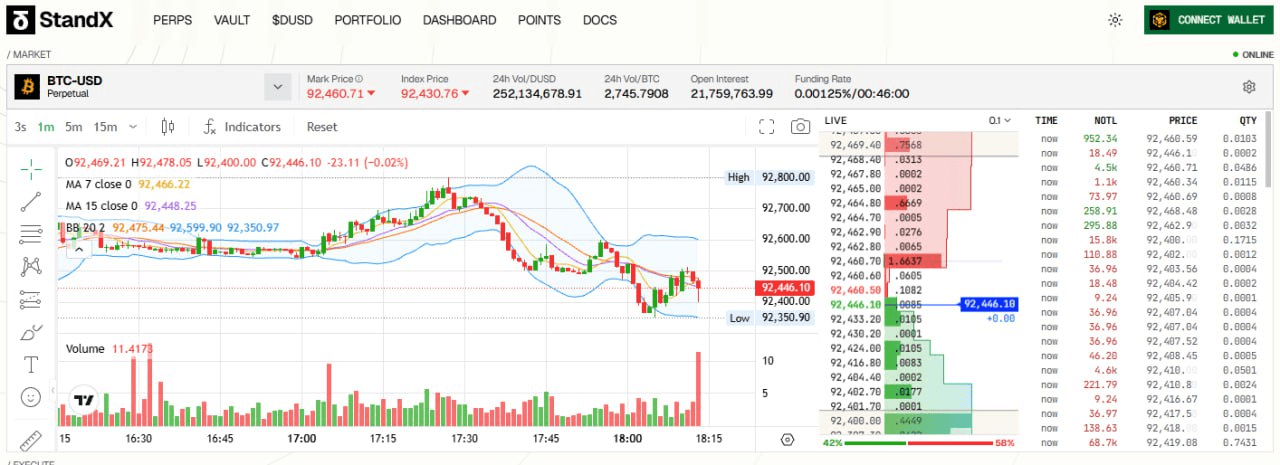Select the crosshair cursor tool
Viewport: 1280px width, 465px height.
pyautogui.click(x=31, y=168)
